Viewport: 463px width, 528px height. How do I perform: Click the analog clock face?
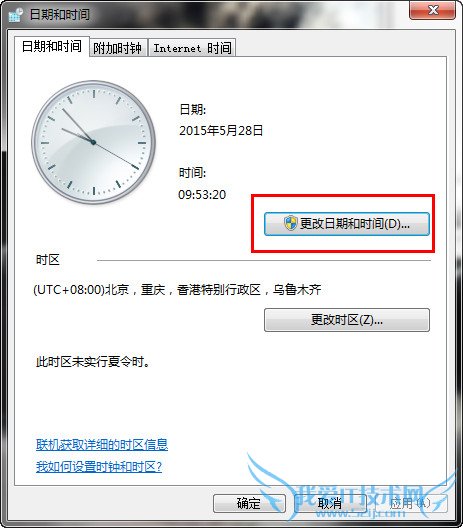94,142
